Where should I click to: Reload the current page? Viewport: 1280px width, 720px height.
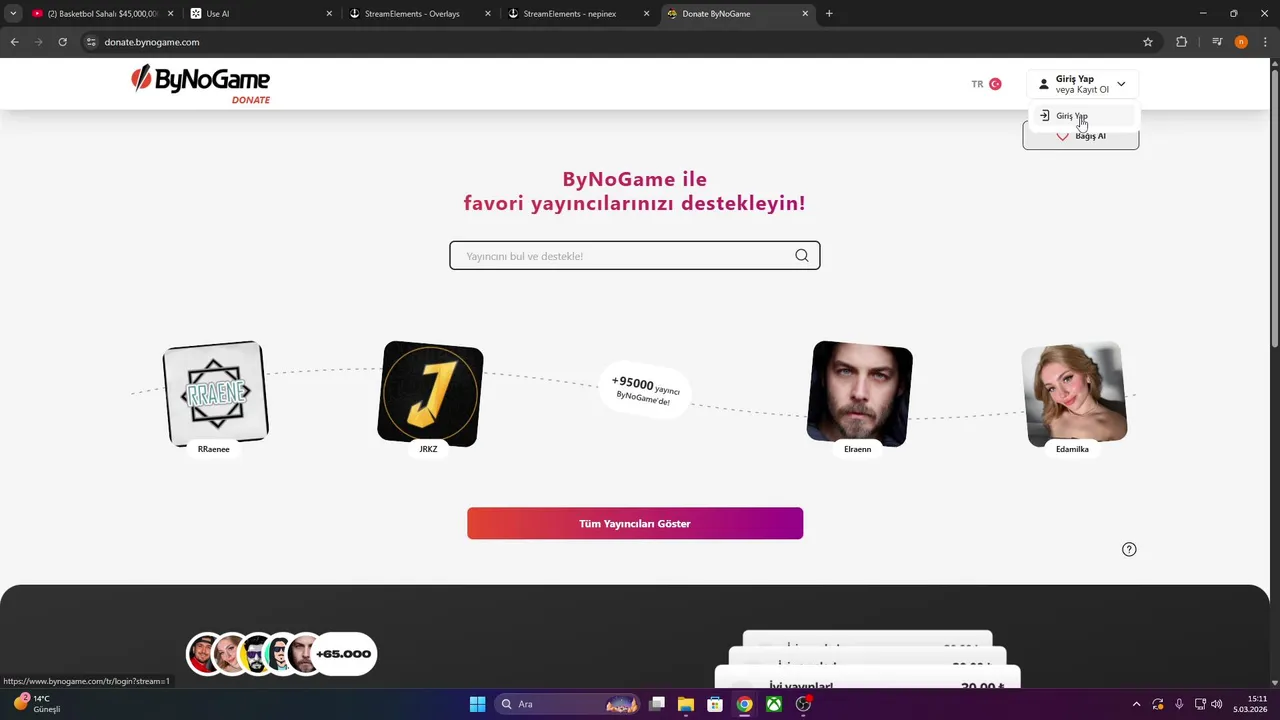62,42
